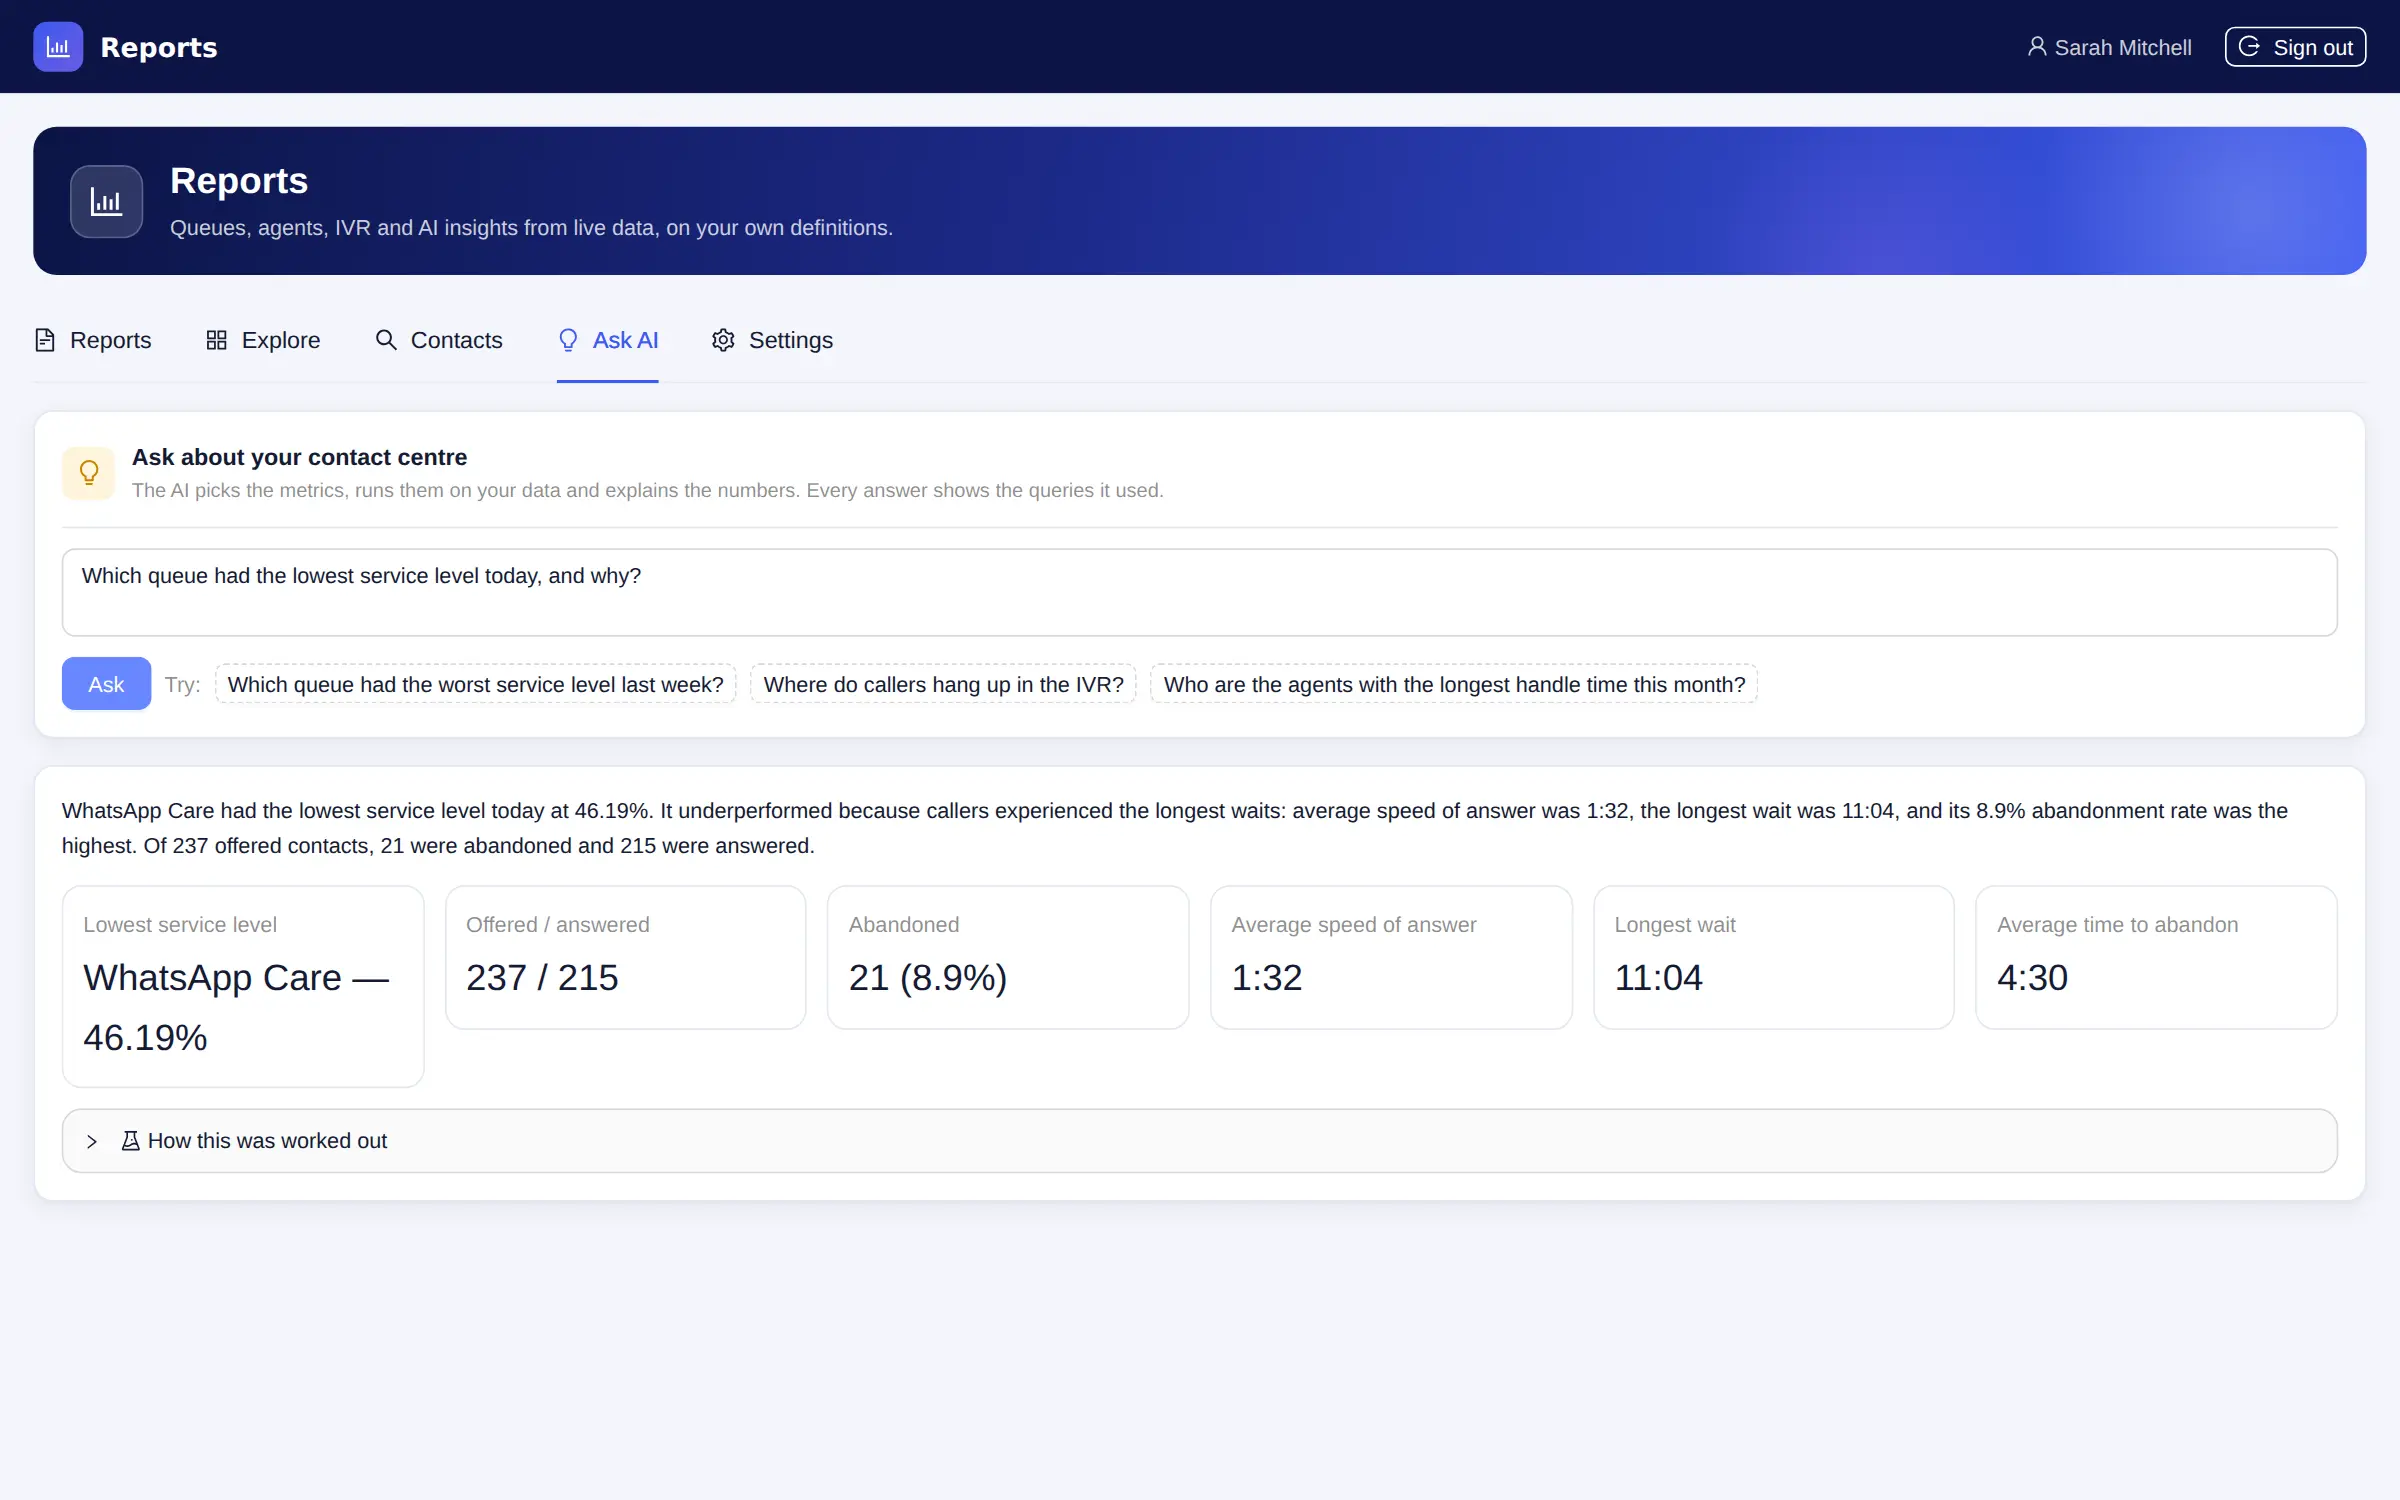Select the Lowest service level card

[243, 986]
